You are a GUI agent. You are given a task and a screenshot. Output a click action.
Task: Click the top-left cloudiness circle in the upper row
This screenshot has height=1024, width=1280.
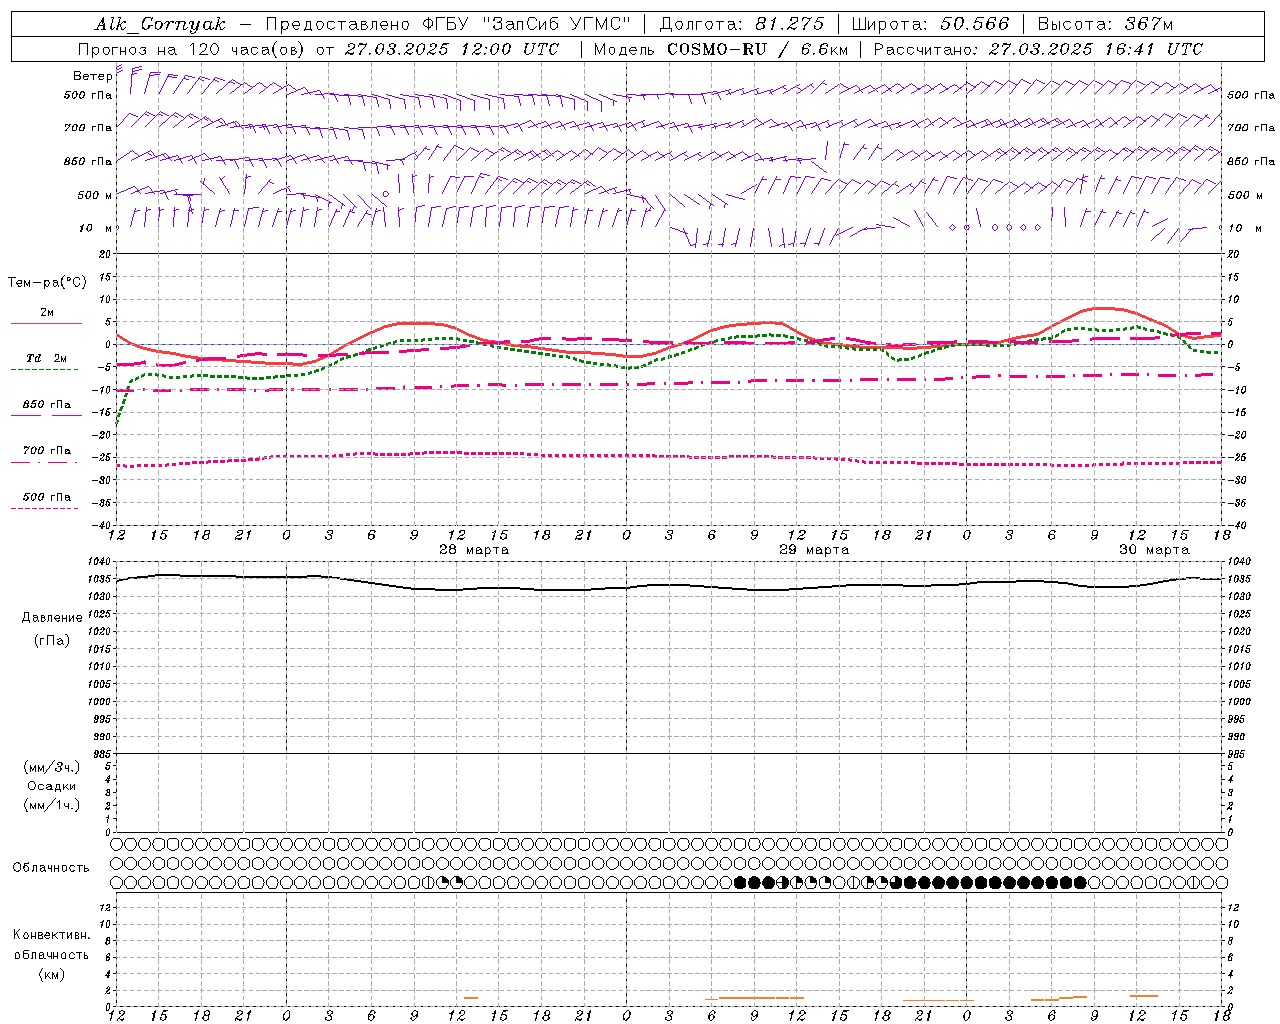click(x=117, y=844)
